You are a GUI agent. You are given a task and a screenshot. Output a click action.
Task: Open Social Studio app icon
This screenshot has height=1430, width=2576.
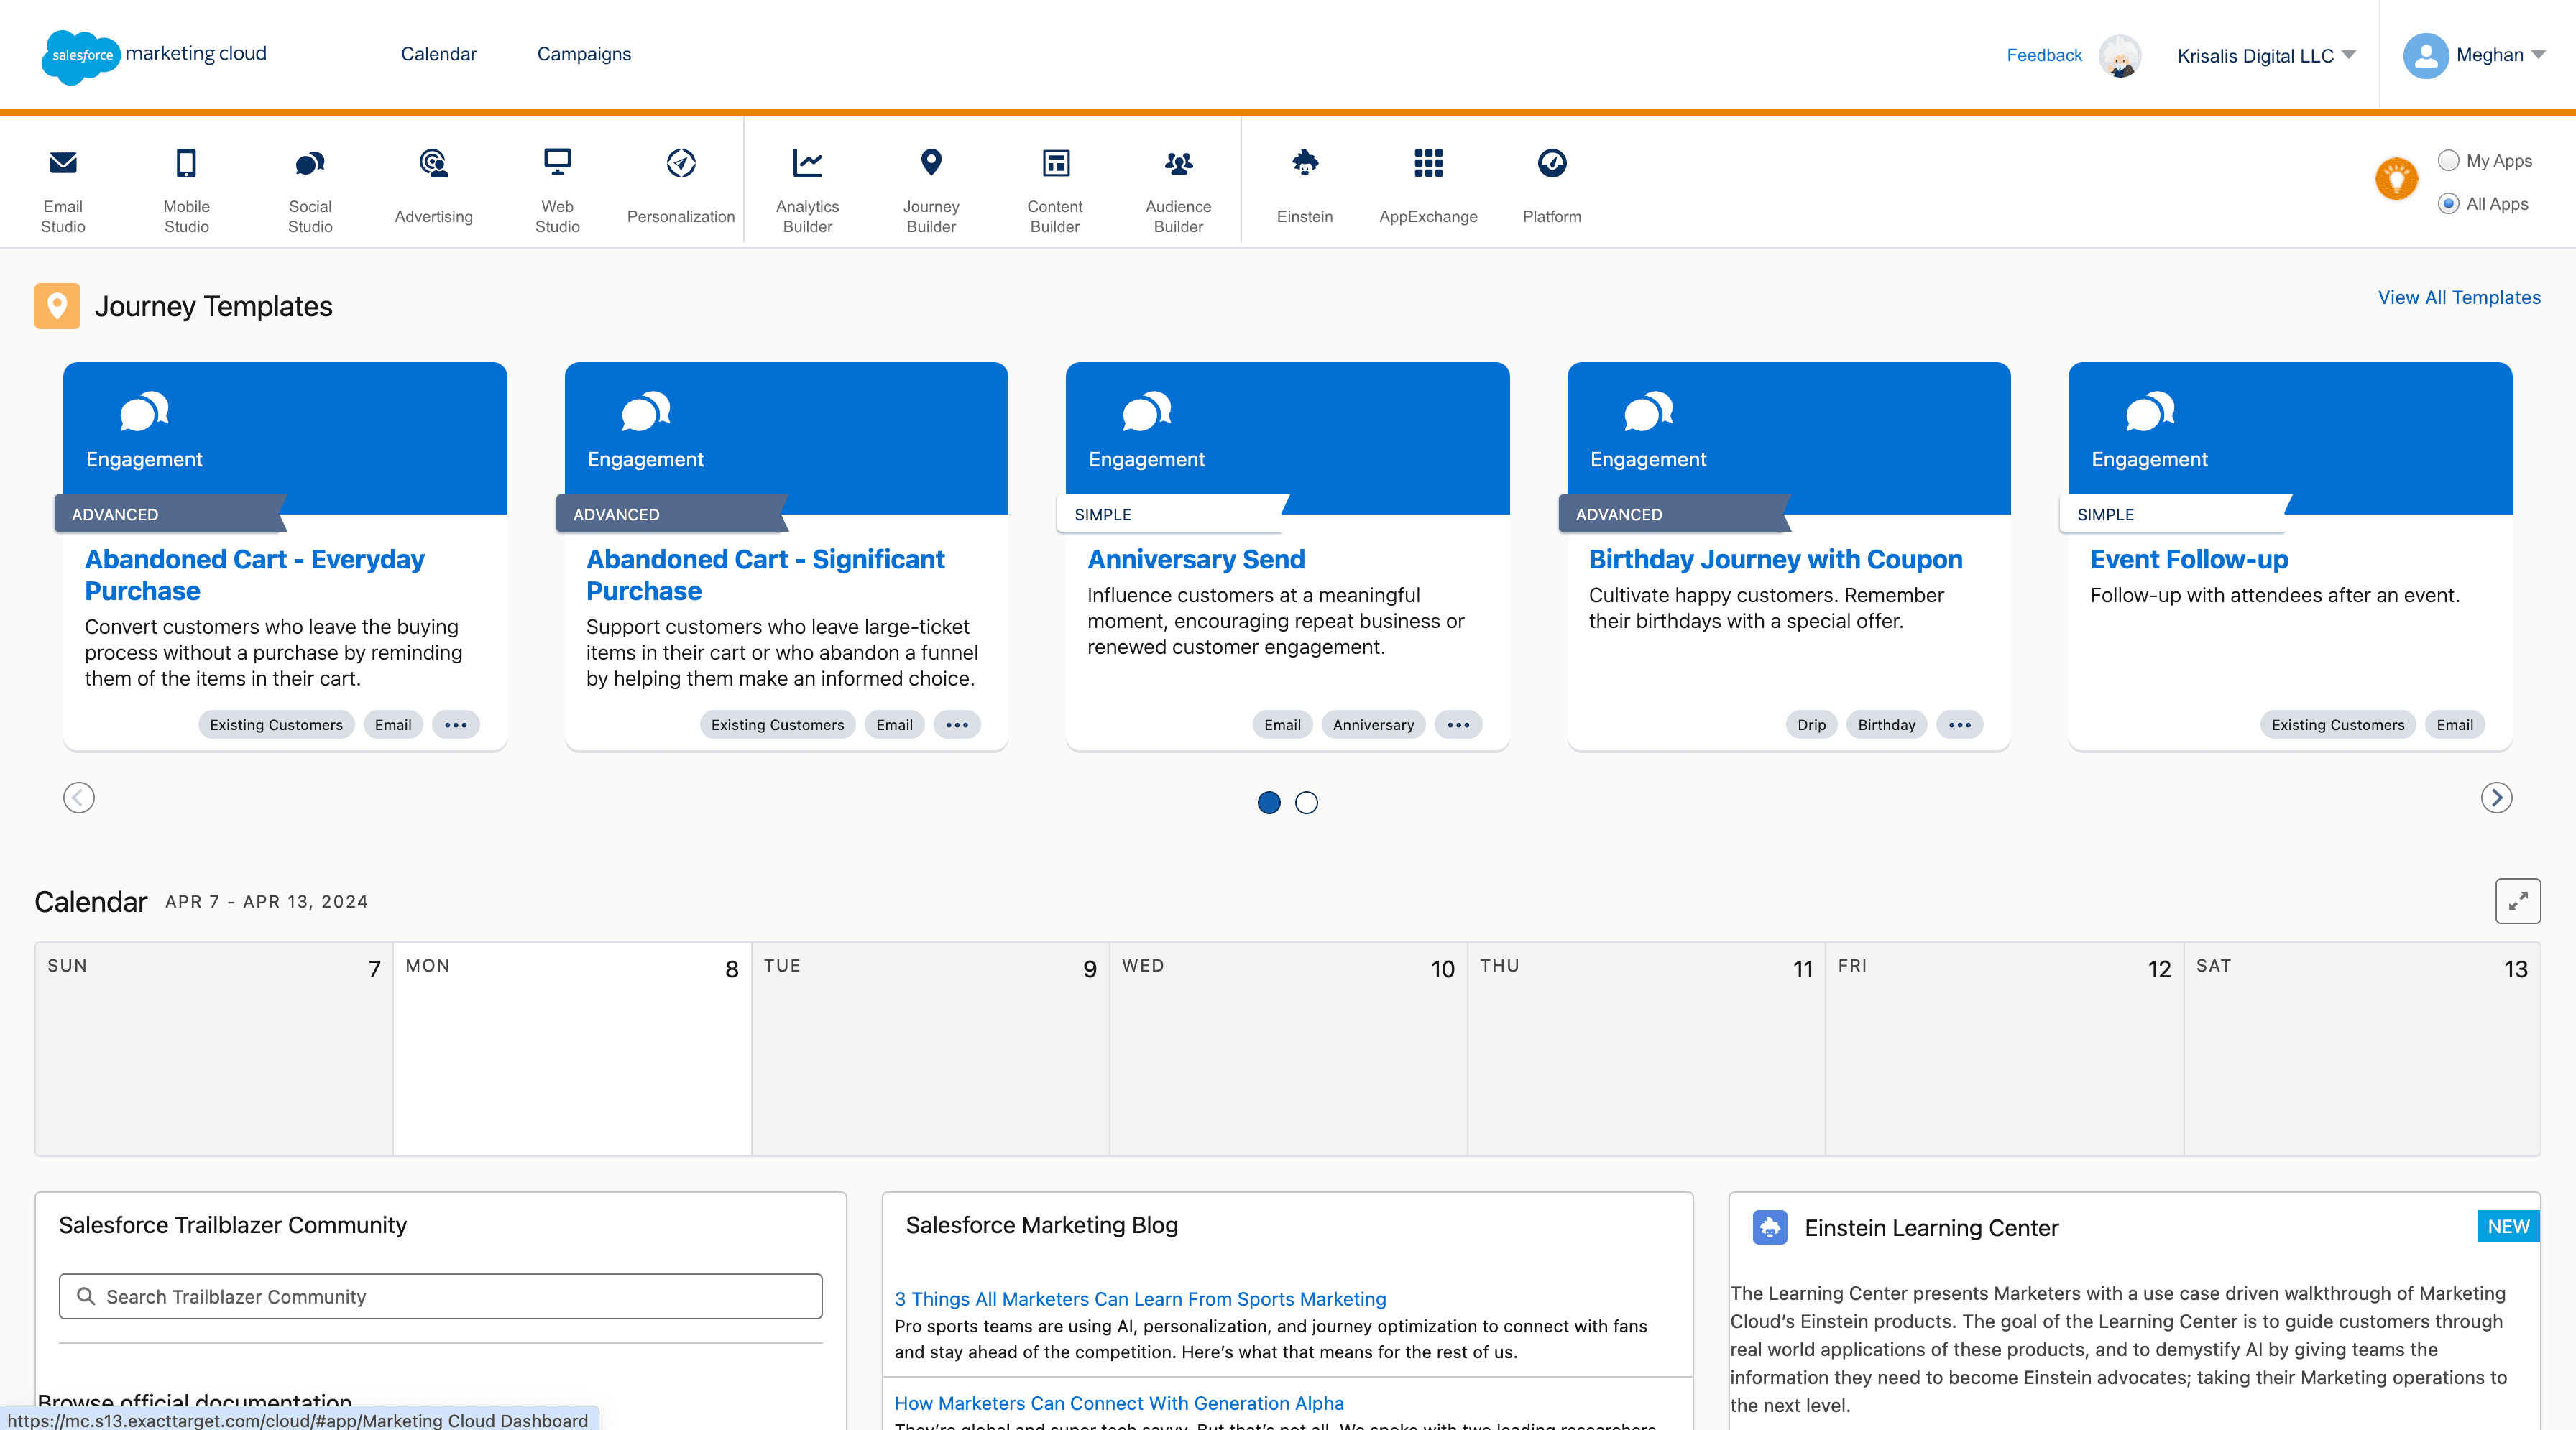(310, 162)
